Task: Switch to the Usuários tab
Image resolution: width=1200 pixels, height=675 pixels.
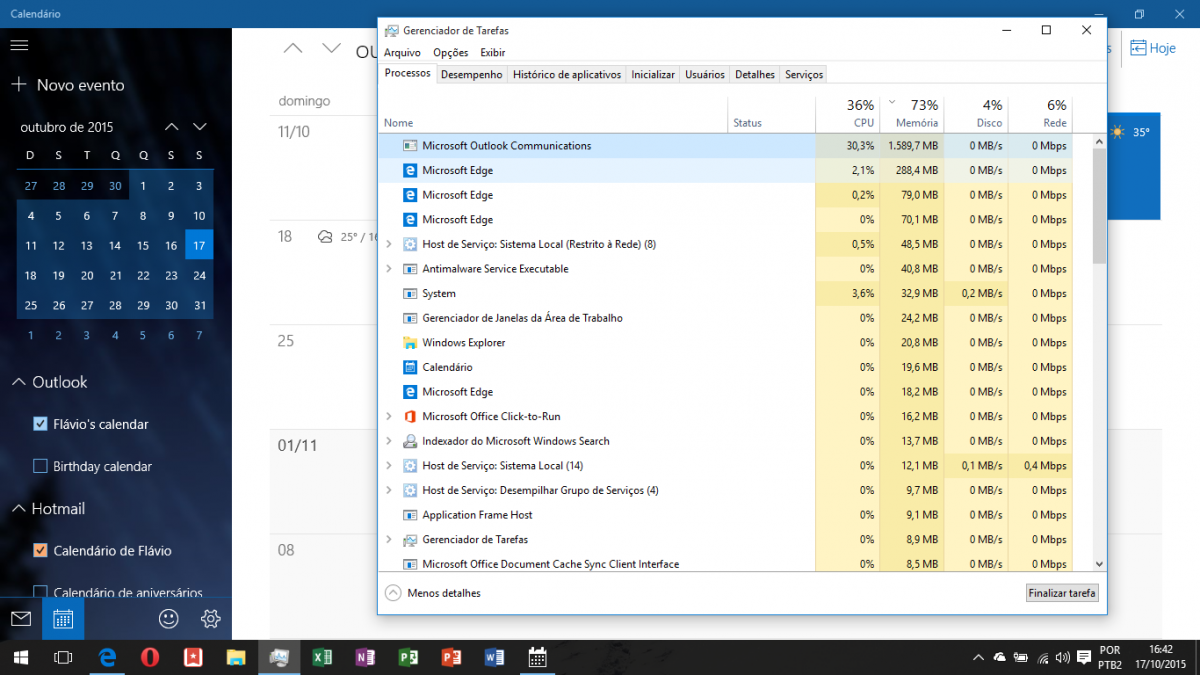Action: [705, 75]
